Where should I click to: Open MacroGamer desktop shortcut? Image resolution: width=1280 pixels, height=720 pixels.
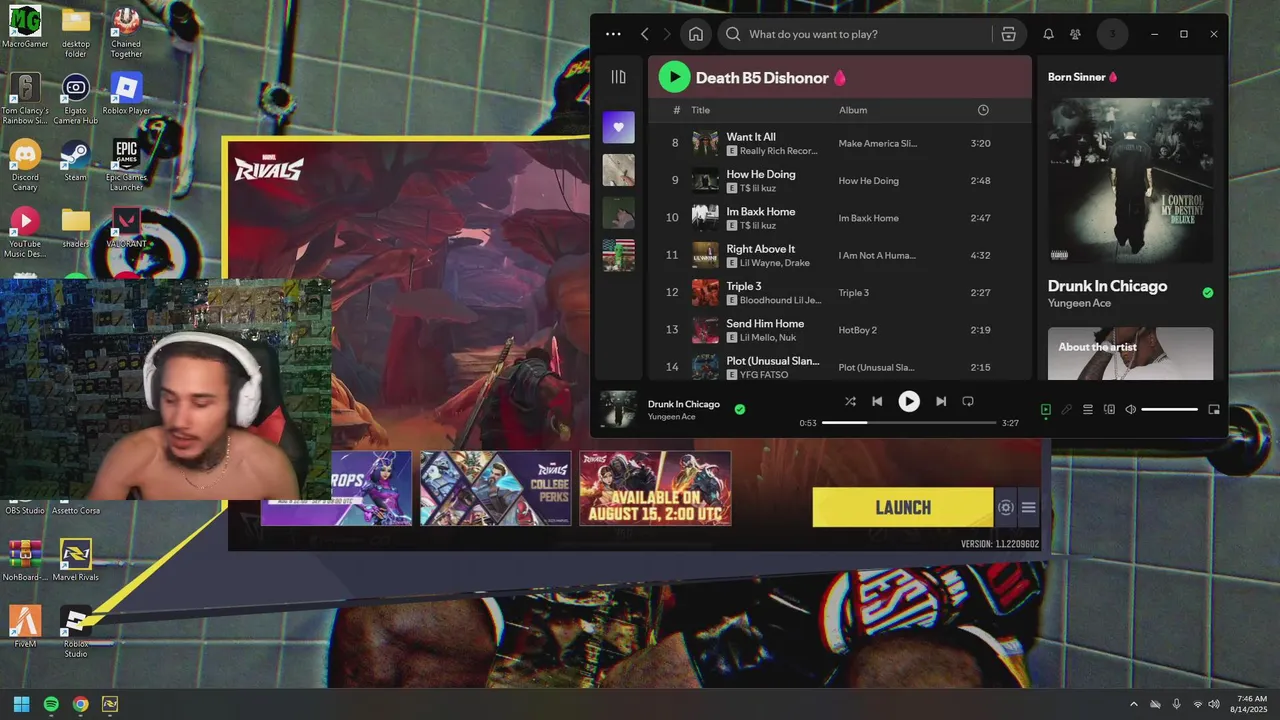(25, 26)
